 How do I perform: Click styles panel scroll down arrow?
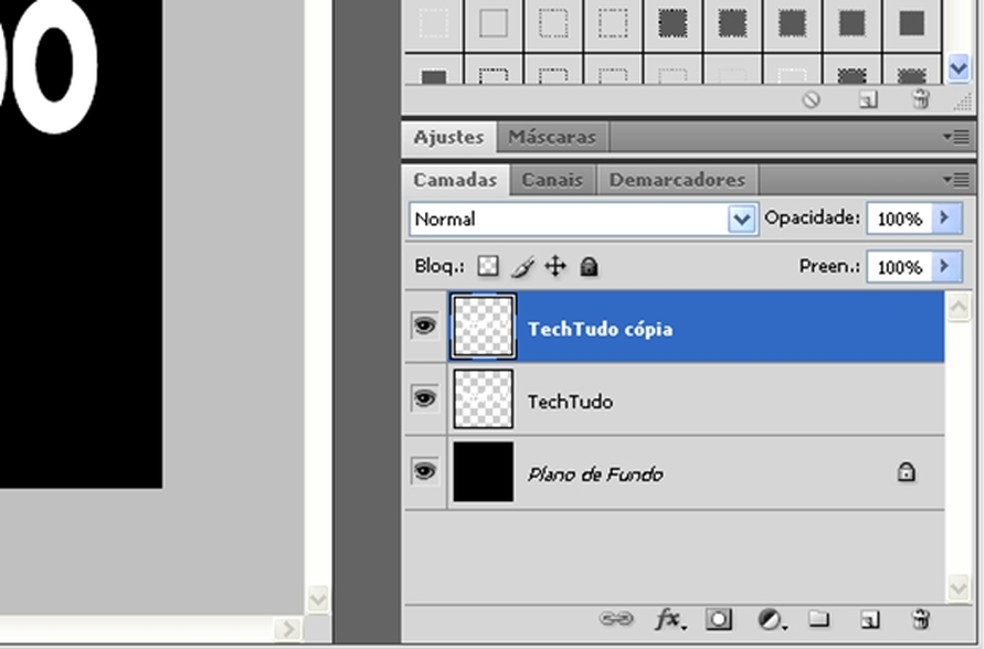tap(958, 67)
